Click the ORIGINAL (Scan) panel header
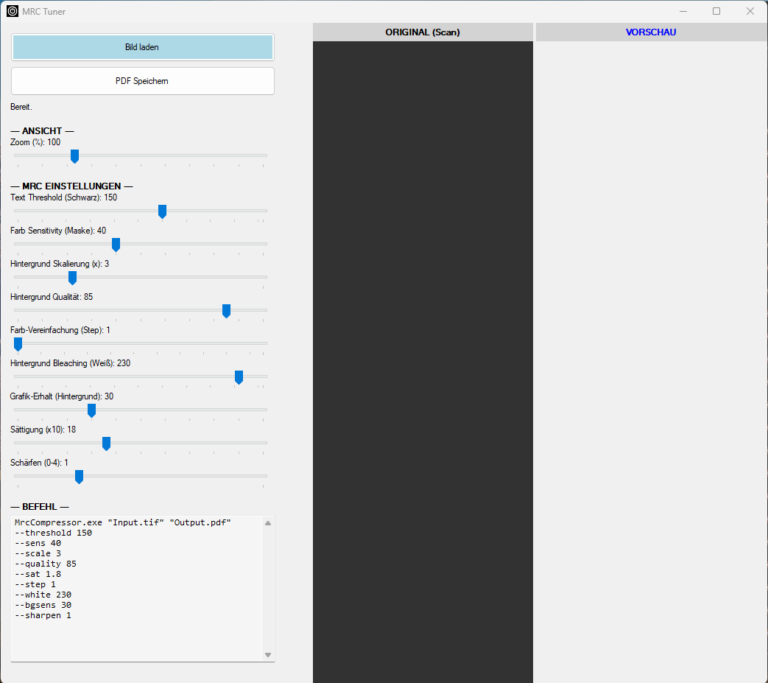 (422, 32)
